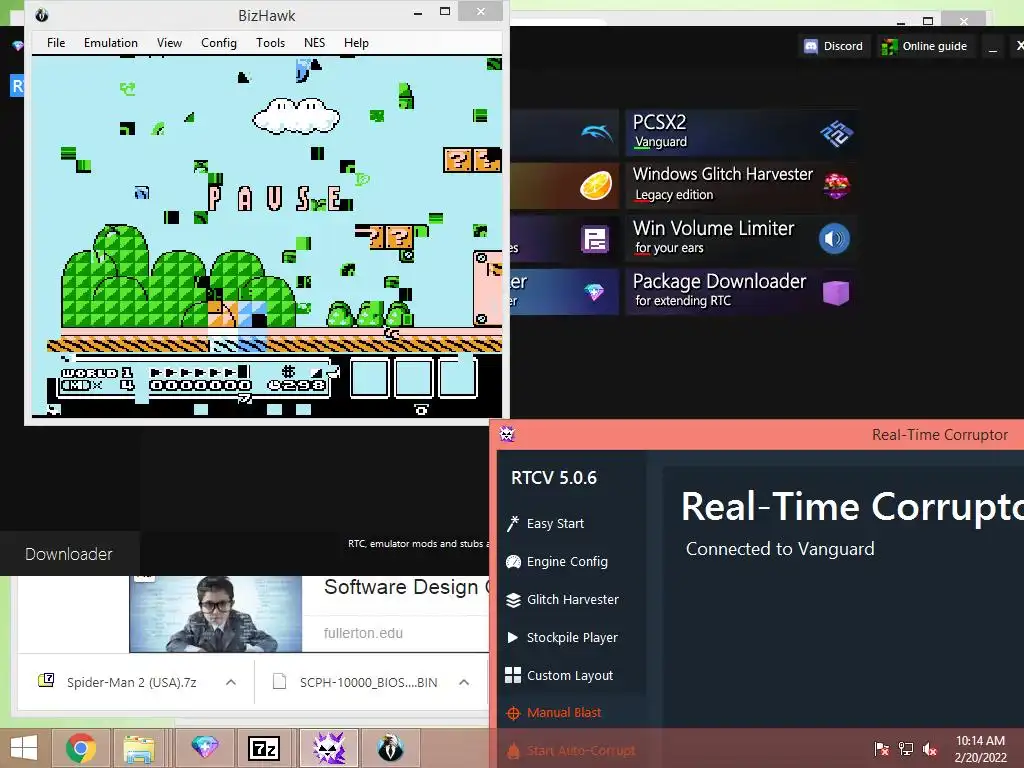Open Engine Config in RTCV sidebar

(567, 562)
